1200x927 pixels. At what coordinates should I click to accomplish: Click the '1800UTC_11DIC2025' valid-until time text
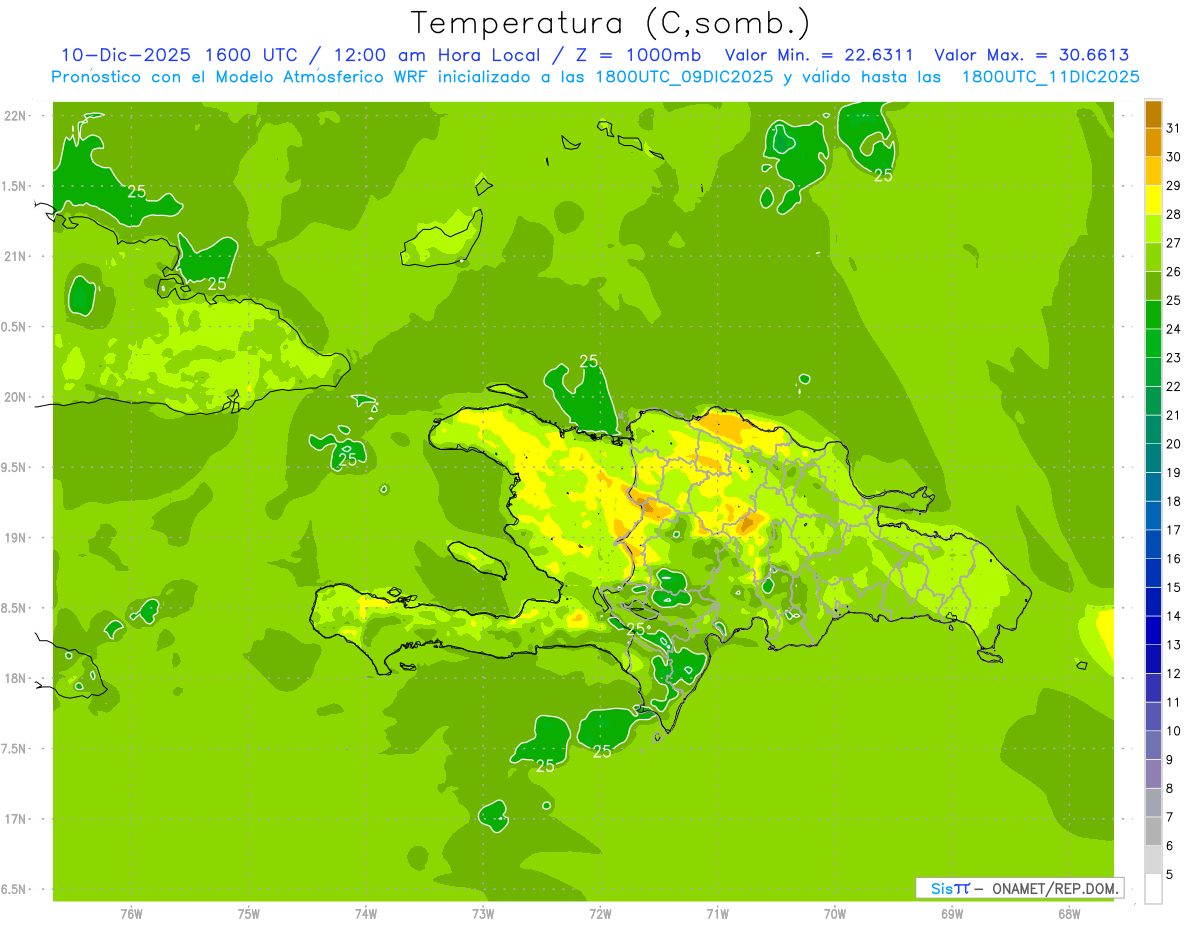pyautogui.click(x=1050, y=77)
